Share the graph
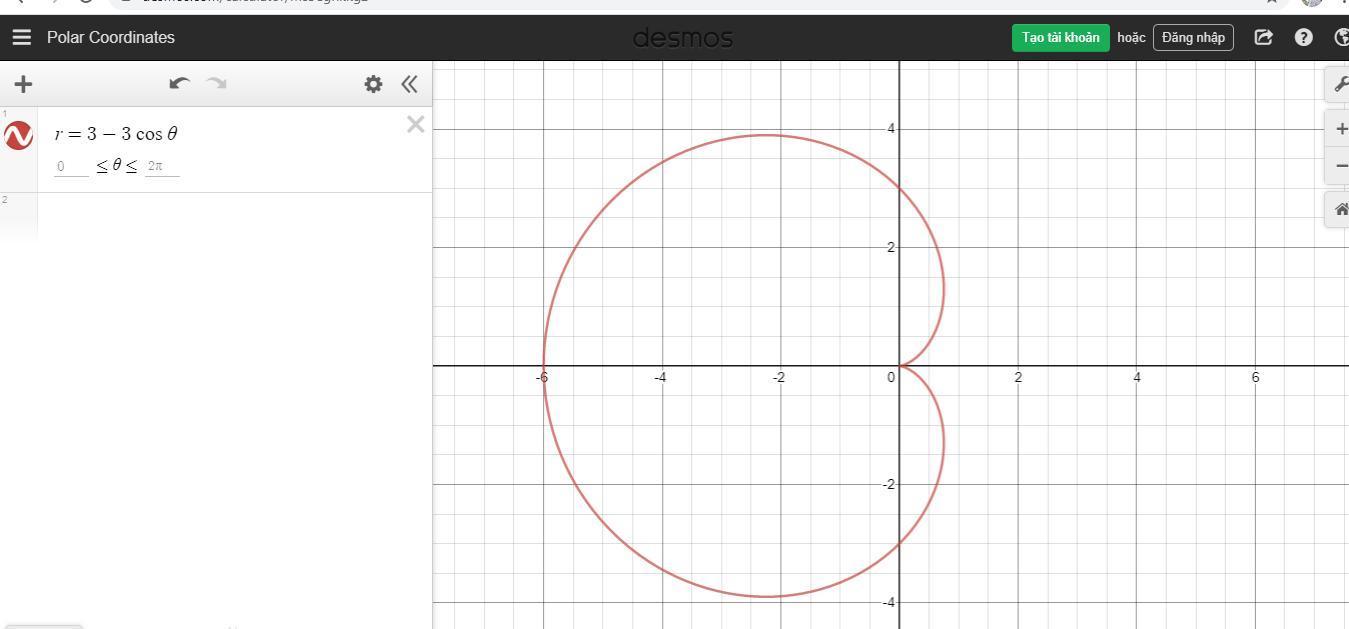The height and width of the screenshot is (629, 1349). click(x=1264, y=37)
